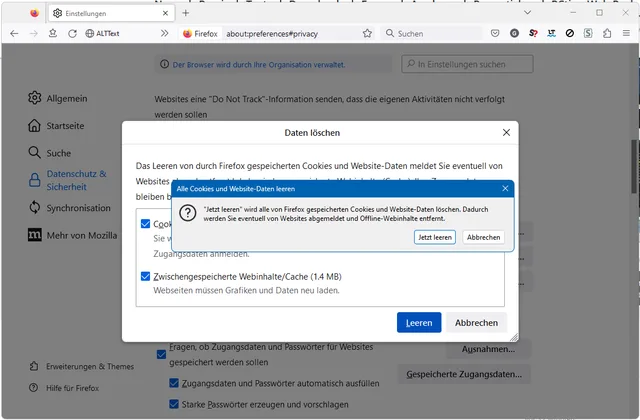This screenshot has width=640, height=420.
Task: Open the extensions puzzle icon
Action: click(607, 33)
